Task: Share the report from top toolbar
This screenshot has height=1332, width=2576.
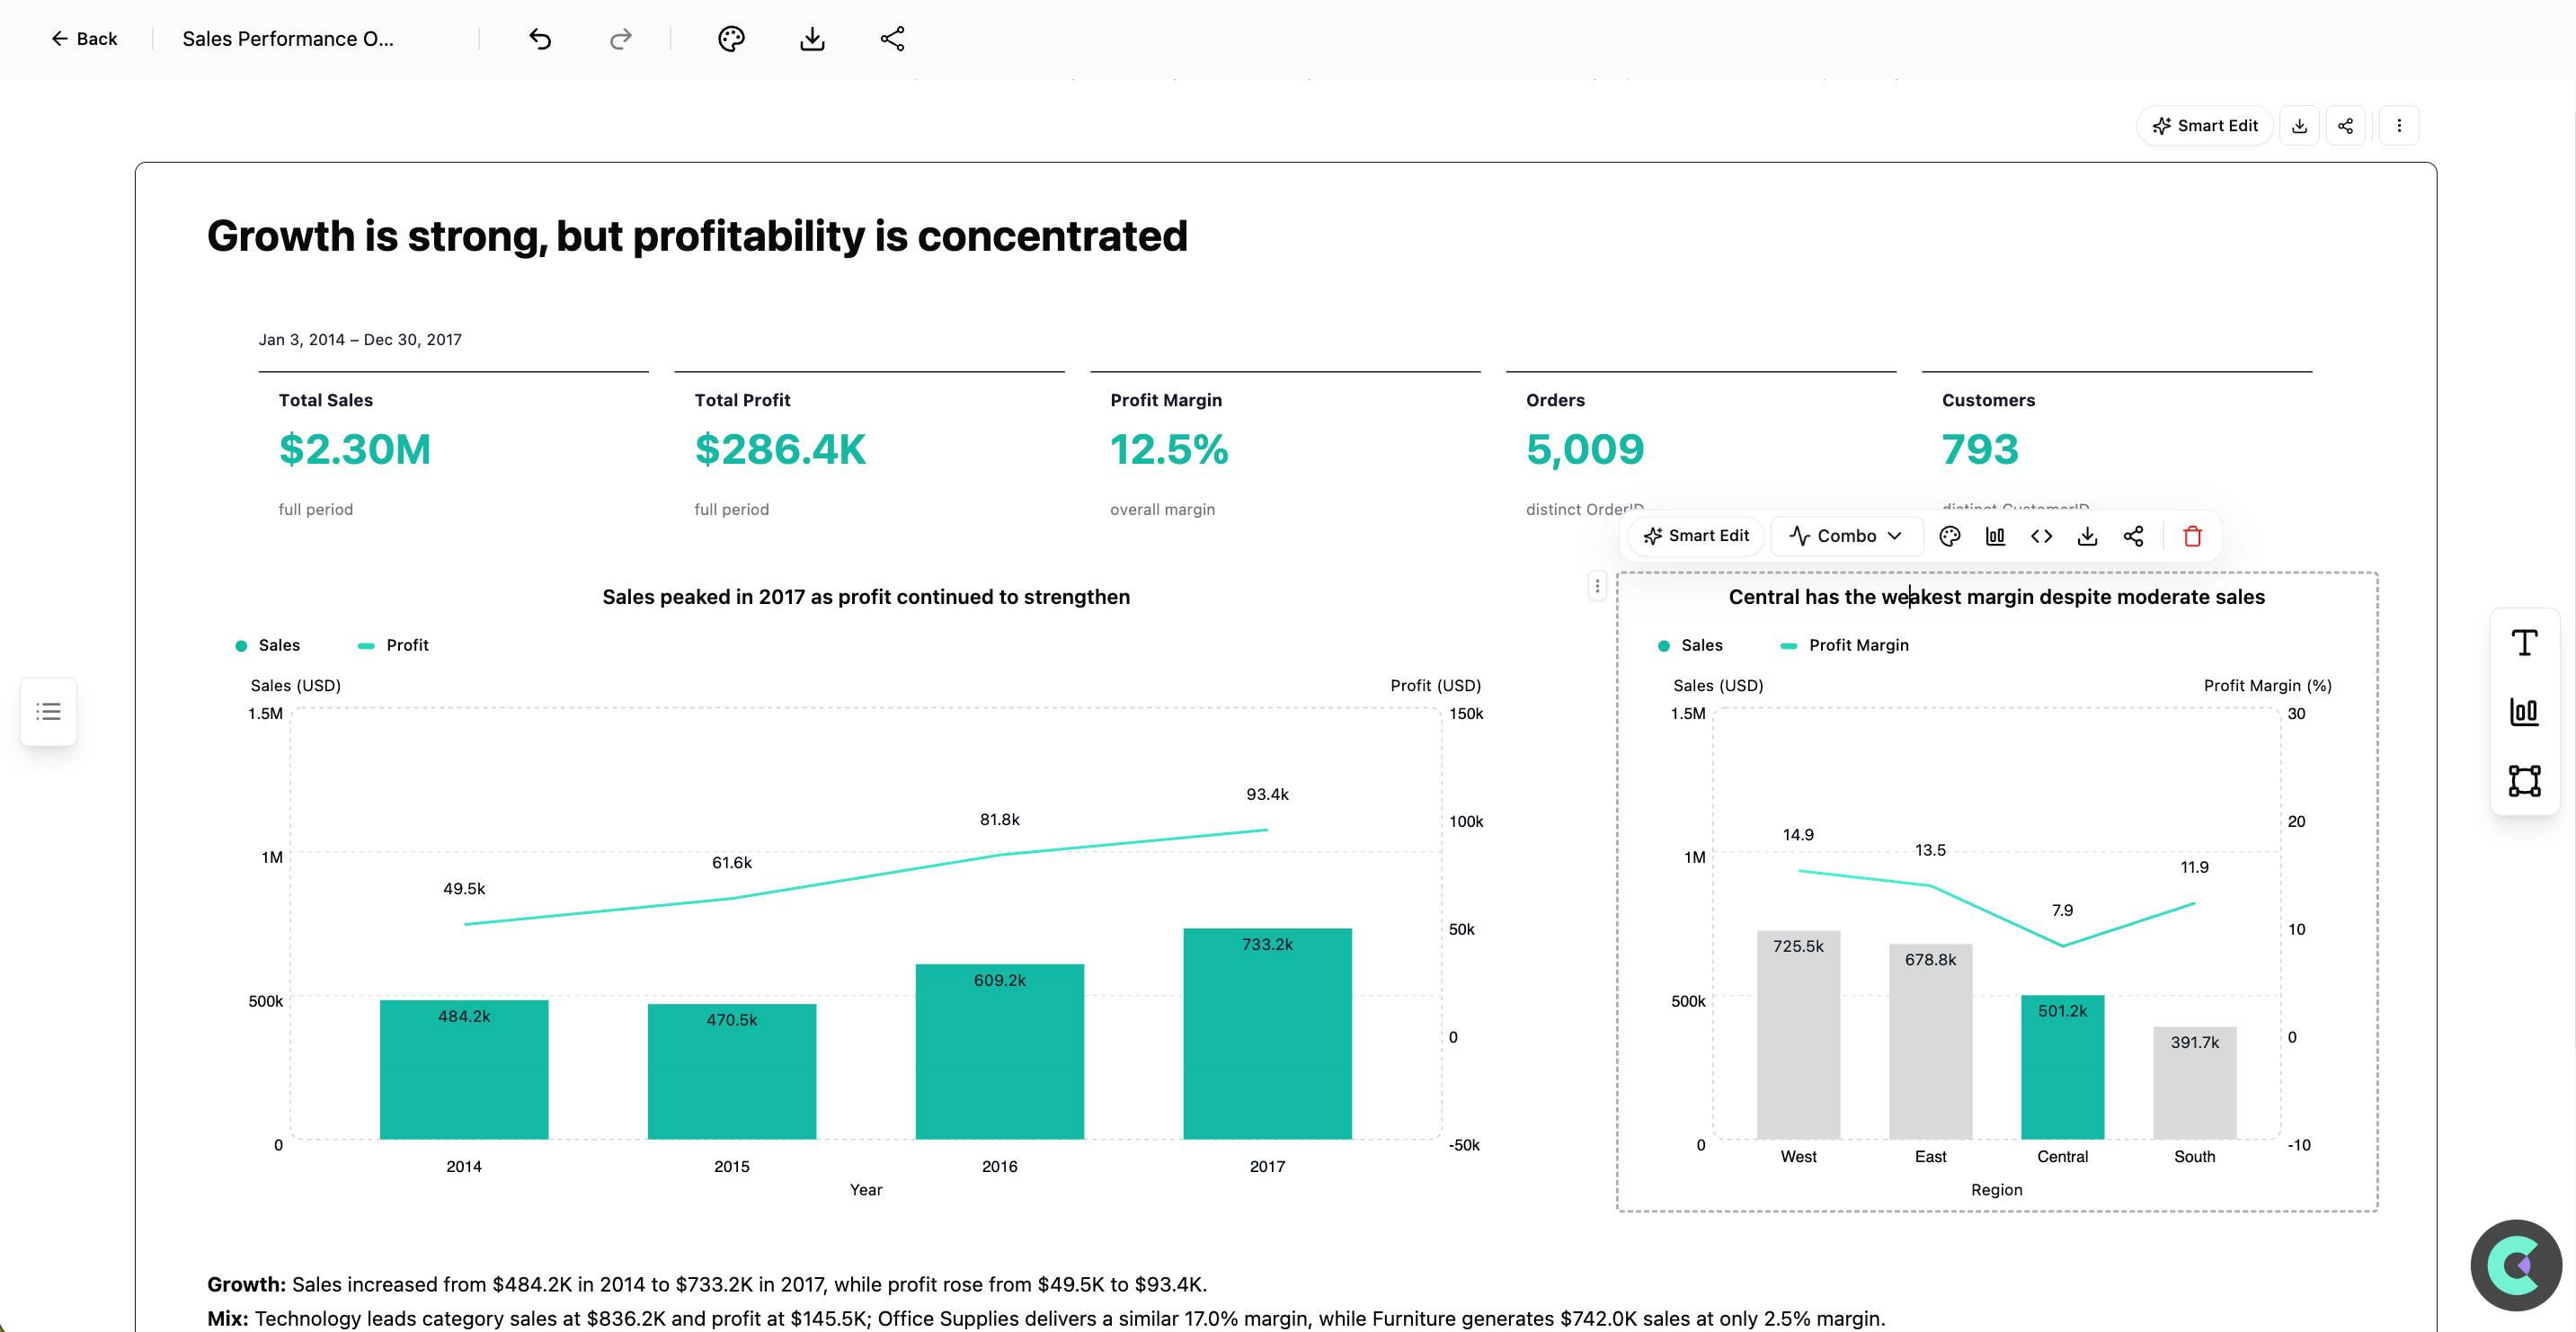Action: (892, 39)
